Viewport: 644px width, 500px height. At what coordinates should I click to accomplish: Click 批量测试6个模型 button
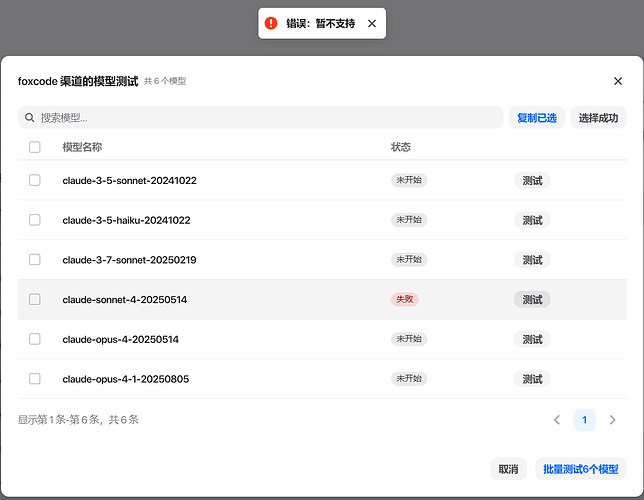[x=581, y=469]
